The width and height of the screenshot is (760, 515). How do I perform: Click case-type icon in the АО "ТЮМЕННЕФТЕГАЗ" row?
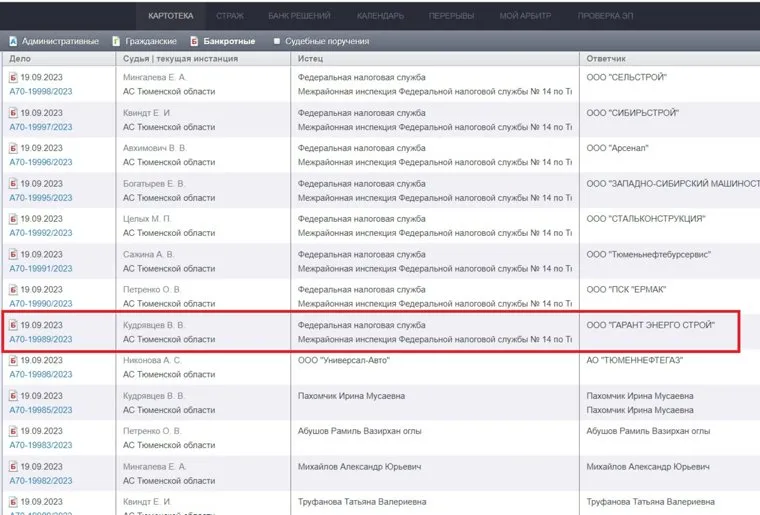13,360
